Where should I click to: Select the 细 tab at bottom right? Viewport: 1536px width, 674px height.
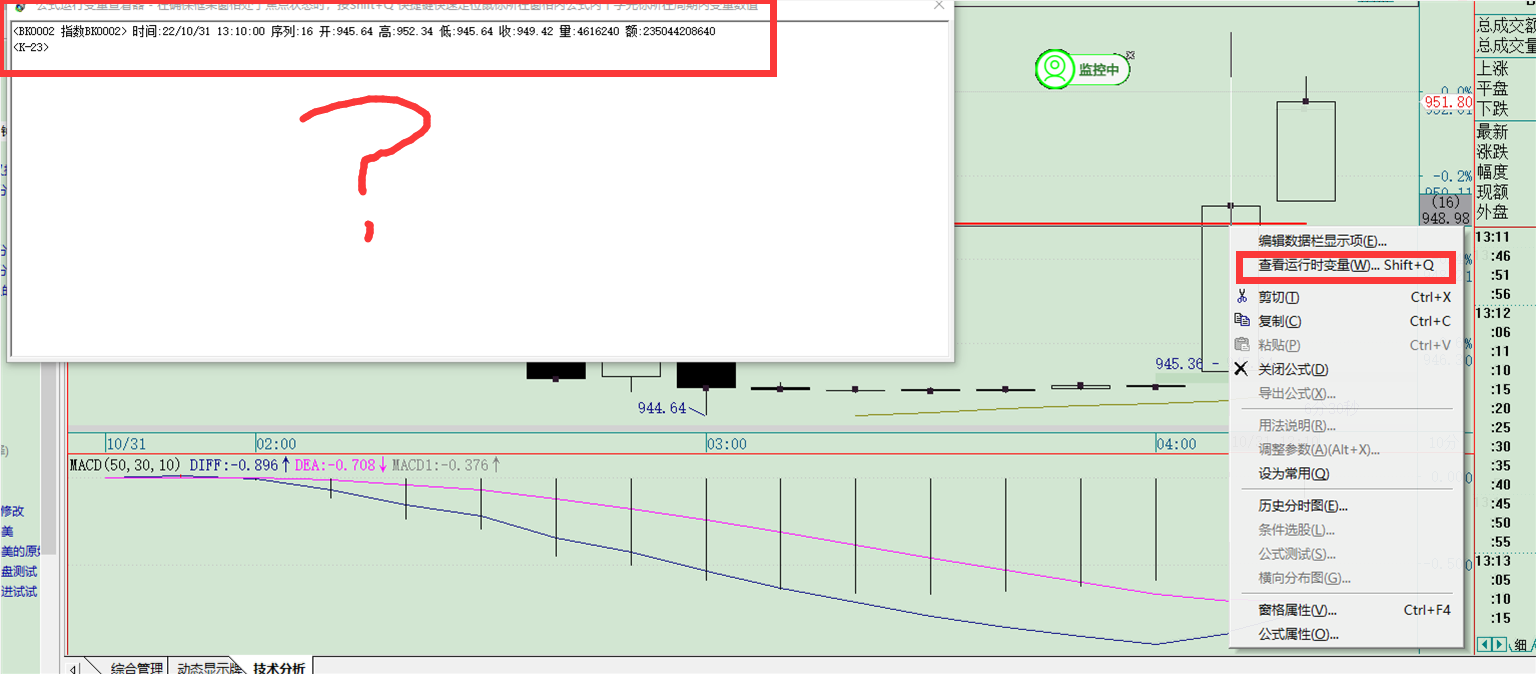pos(1521,645)
